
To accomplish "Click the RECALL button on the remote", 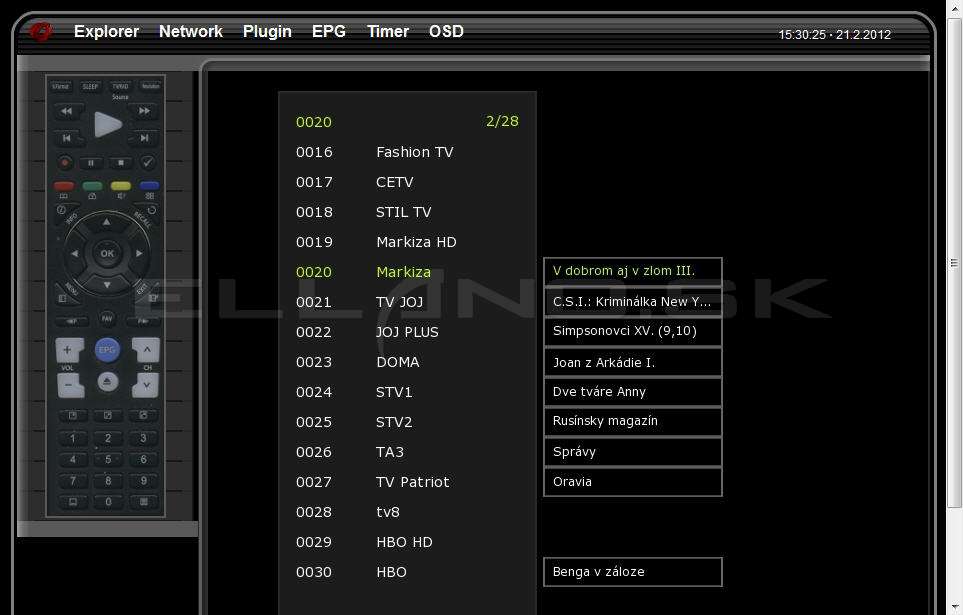I will [x=146, y=215].
